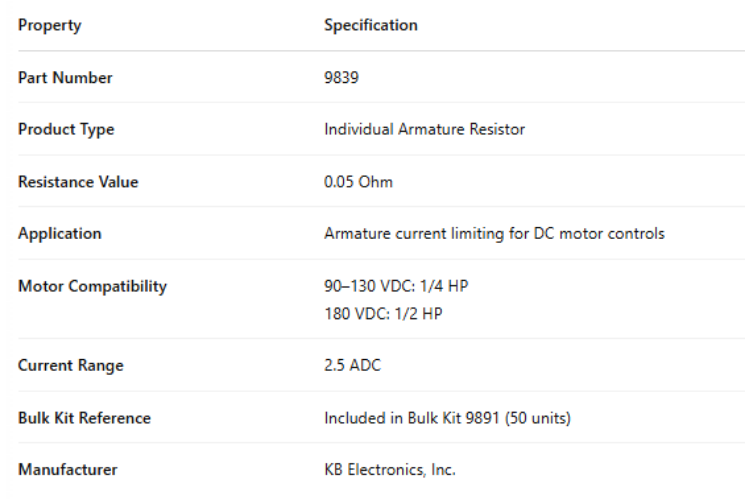This screenshot has height=500, width=745.
Task: Click the 180 VDC: 1/2 HP line
Action: point(383,313)
